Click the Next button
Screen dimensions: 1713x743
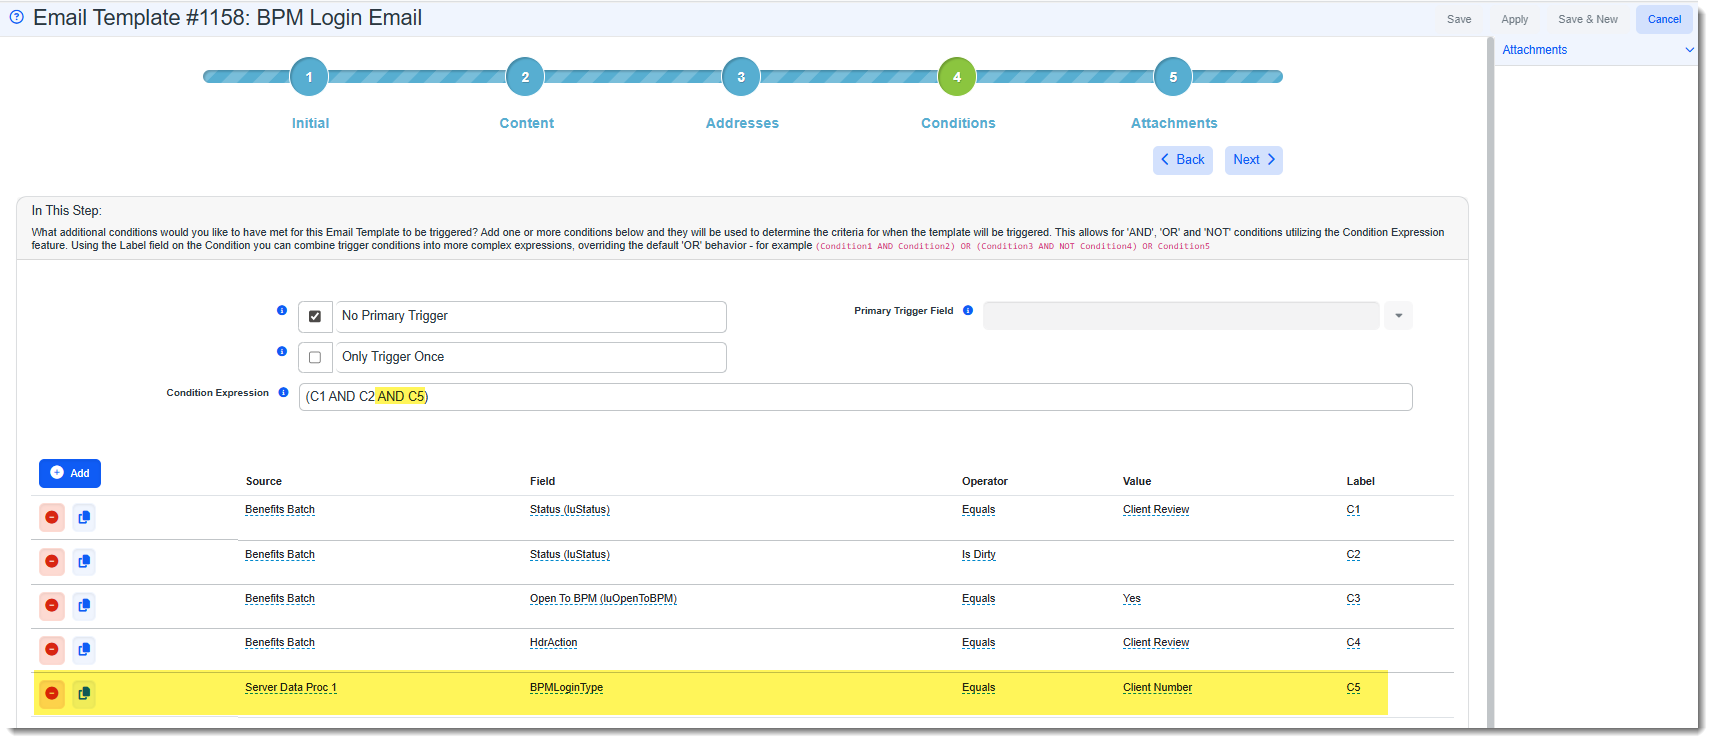1253,160
